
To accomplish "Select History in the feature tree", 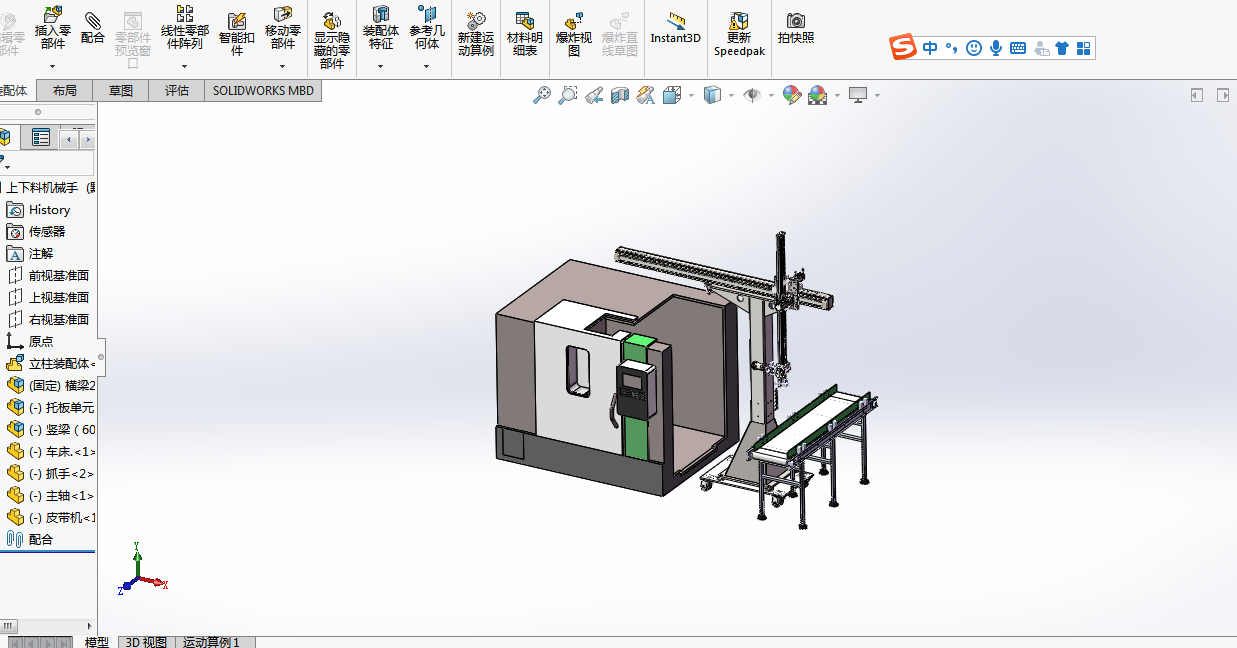I will pyautogui.click(x=49, y=210).
